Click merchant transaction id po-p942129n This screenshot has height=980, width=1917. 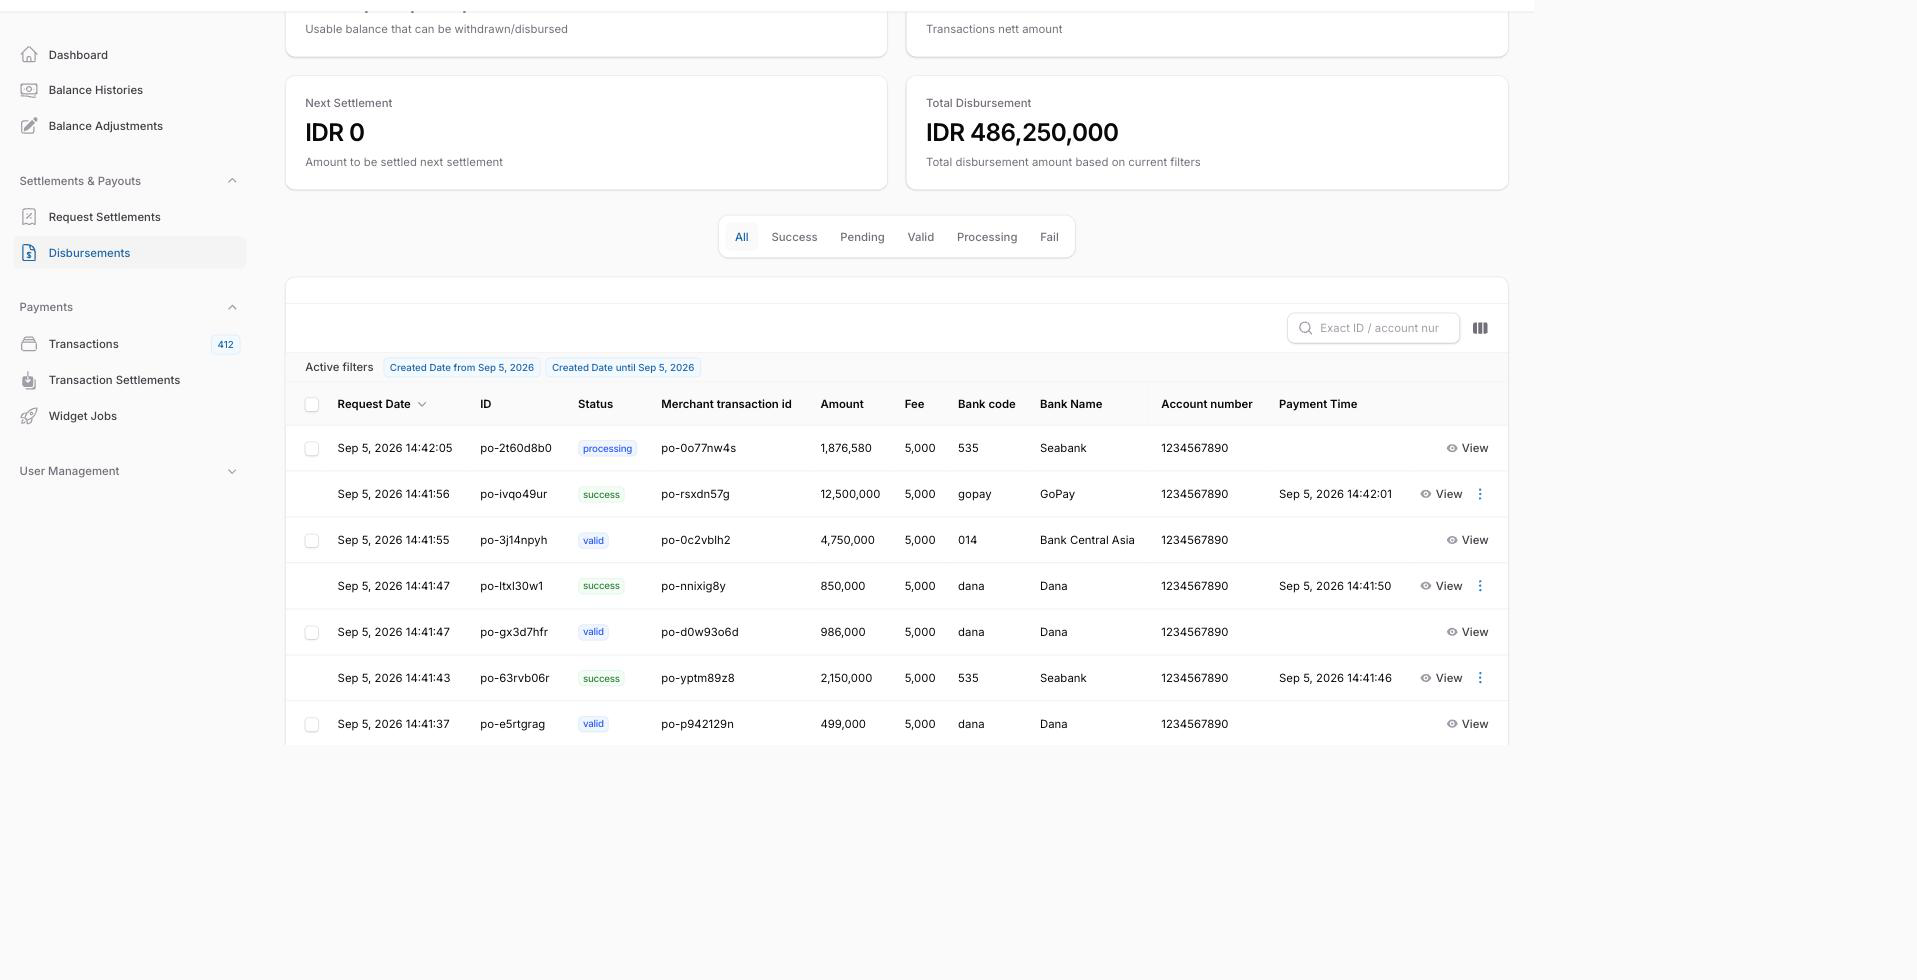click(x=697, y=724)
